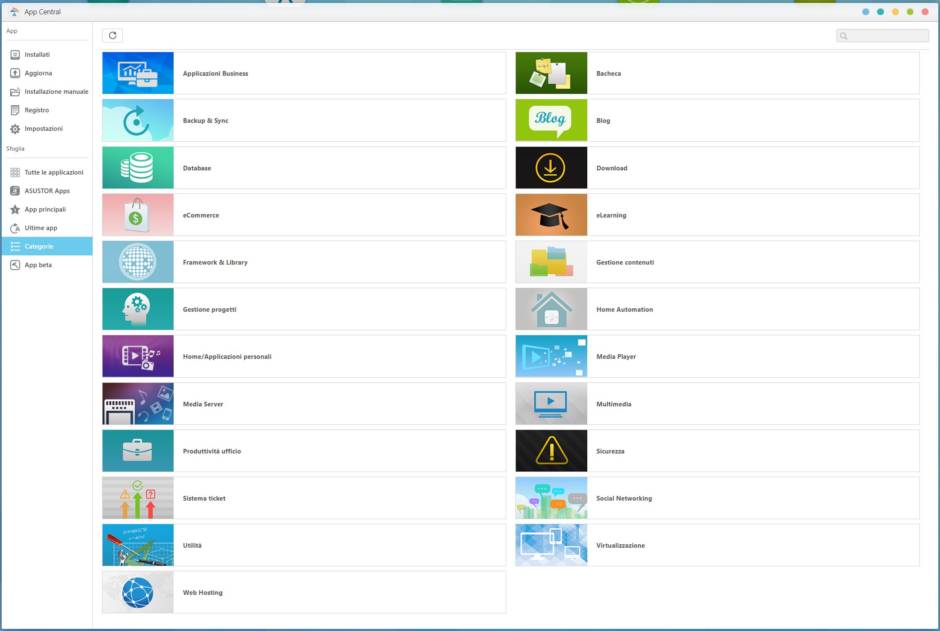The image size is (940, 631).
Task: Open Impostazioni settings in sidebar
Action: point(43,129)
